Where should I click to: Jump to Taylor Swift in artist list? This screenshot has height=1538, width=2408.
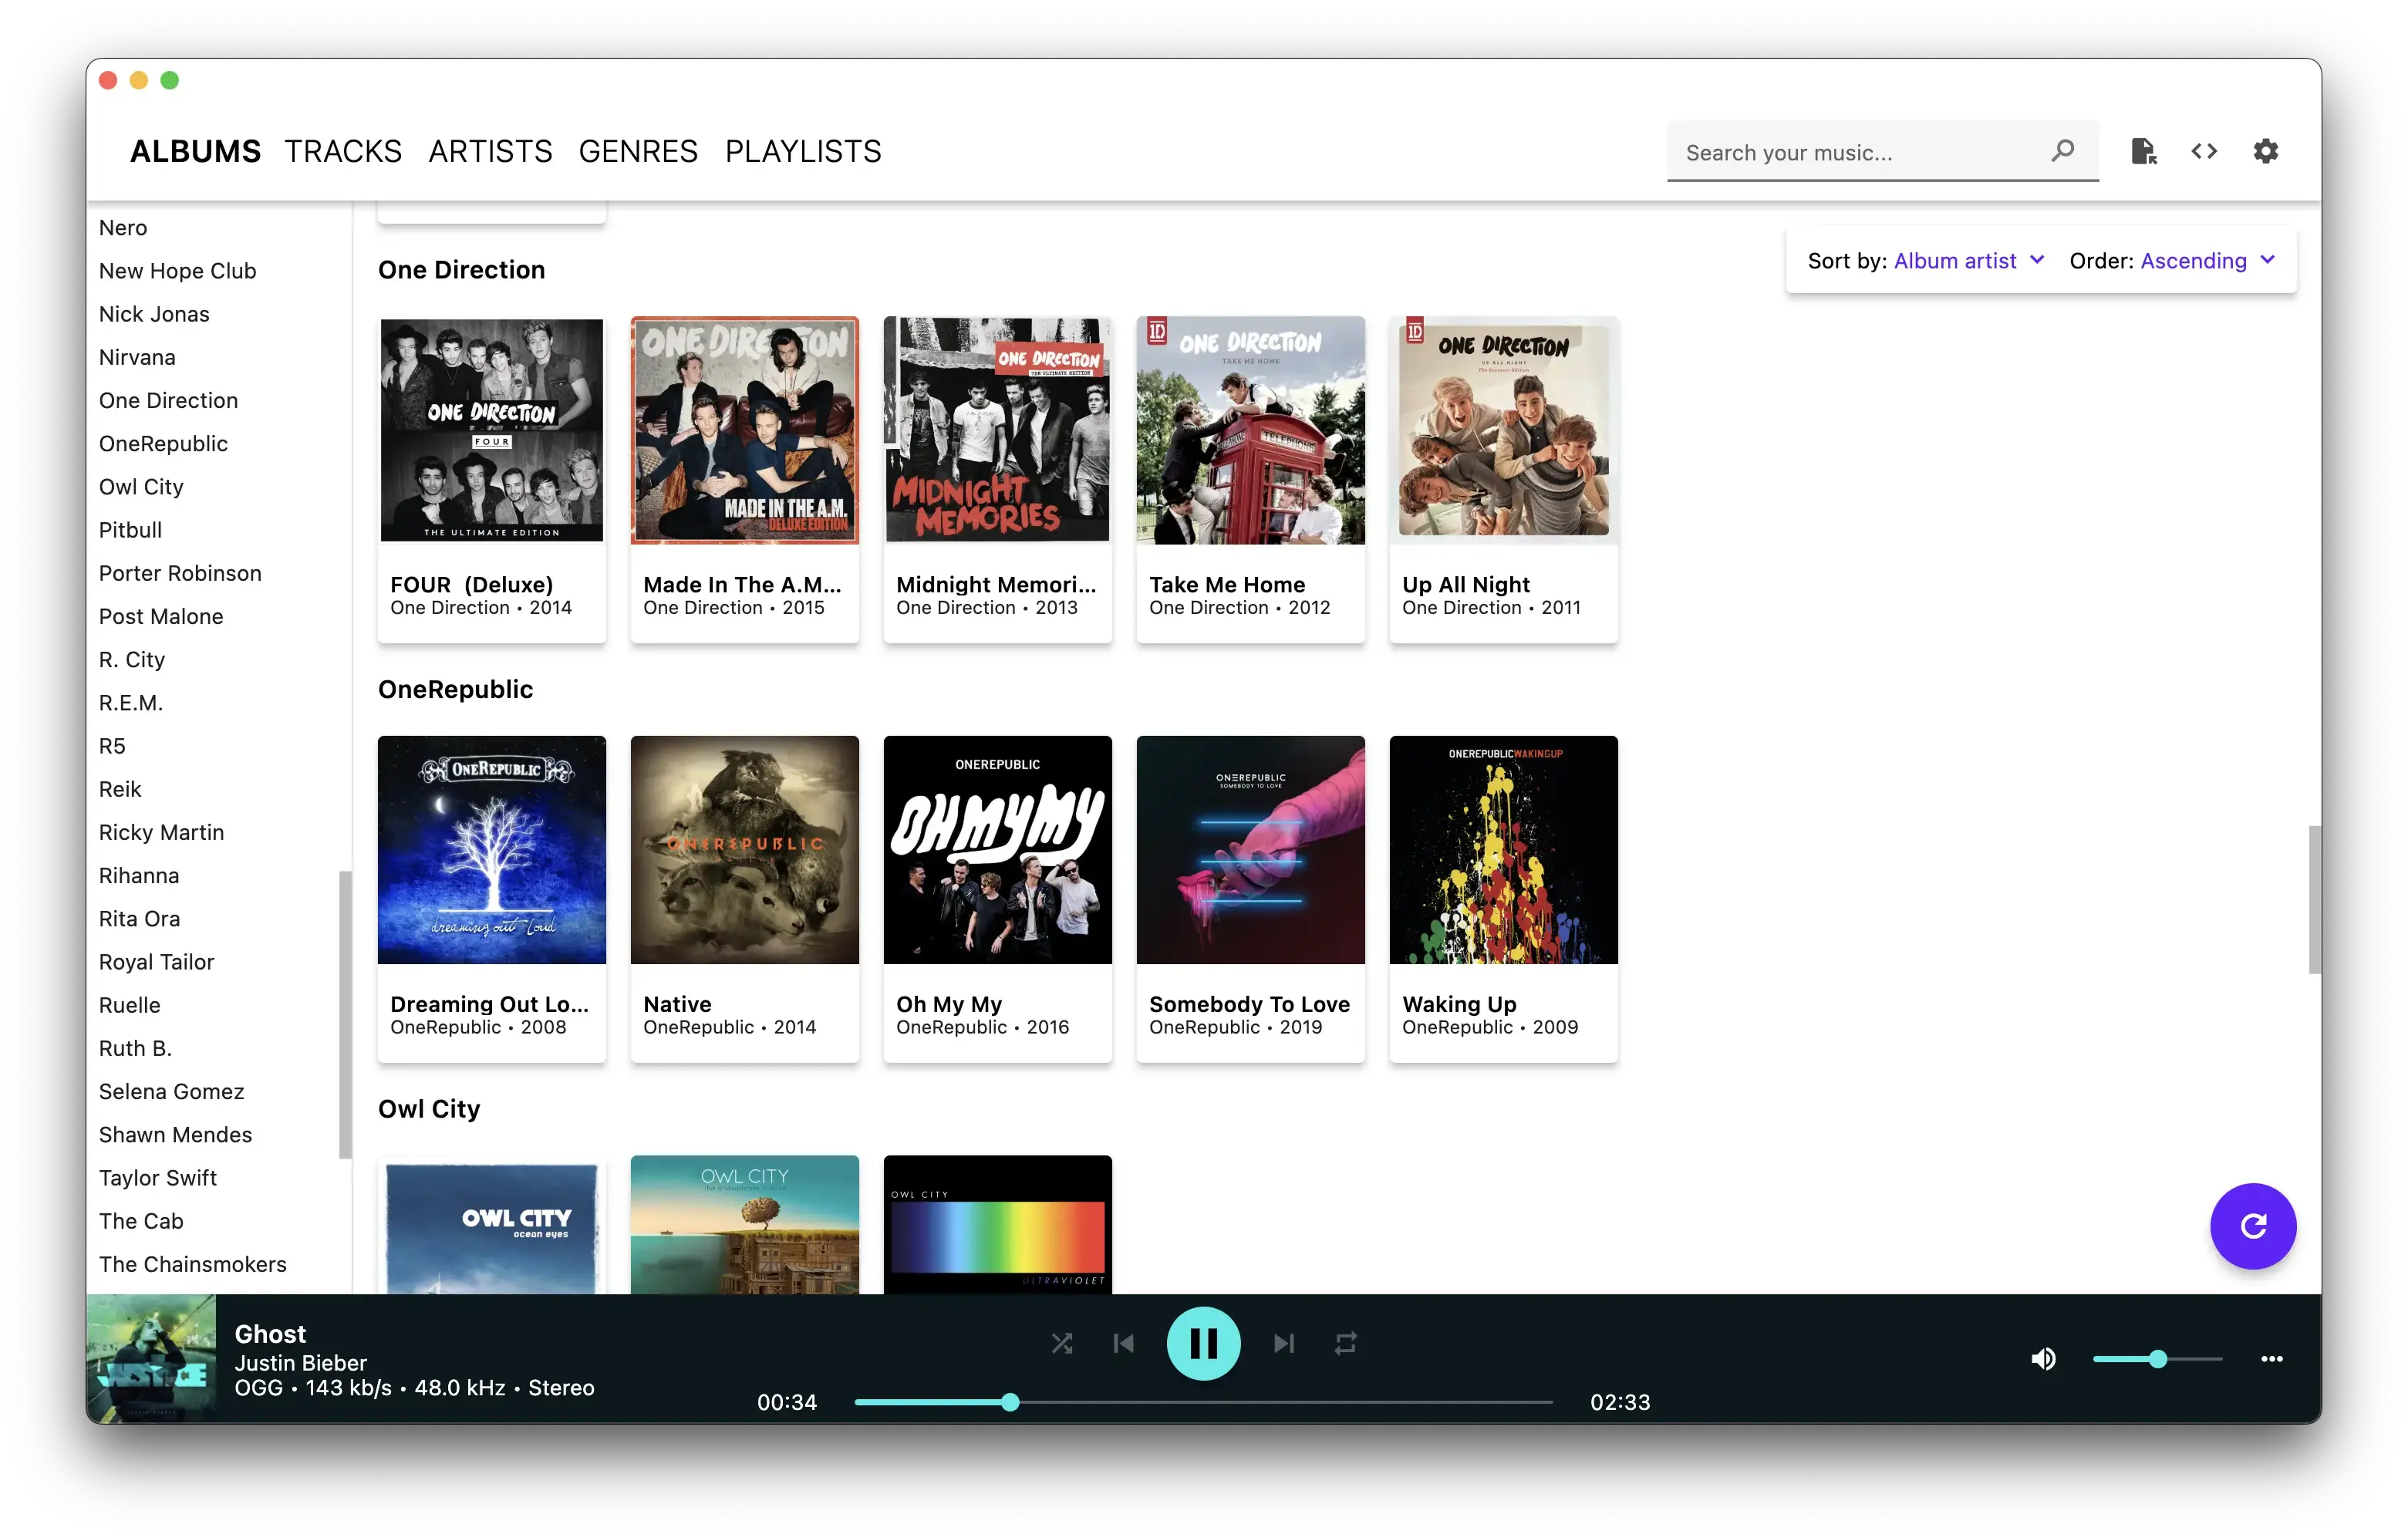[158, 1178]
